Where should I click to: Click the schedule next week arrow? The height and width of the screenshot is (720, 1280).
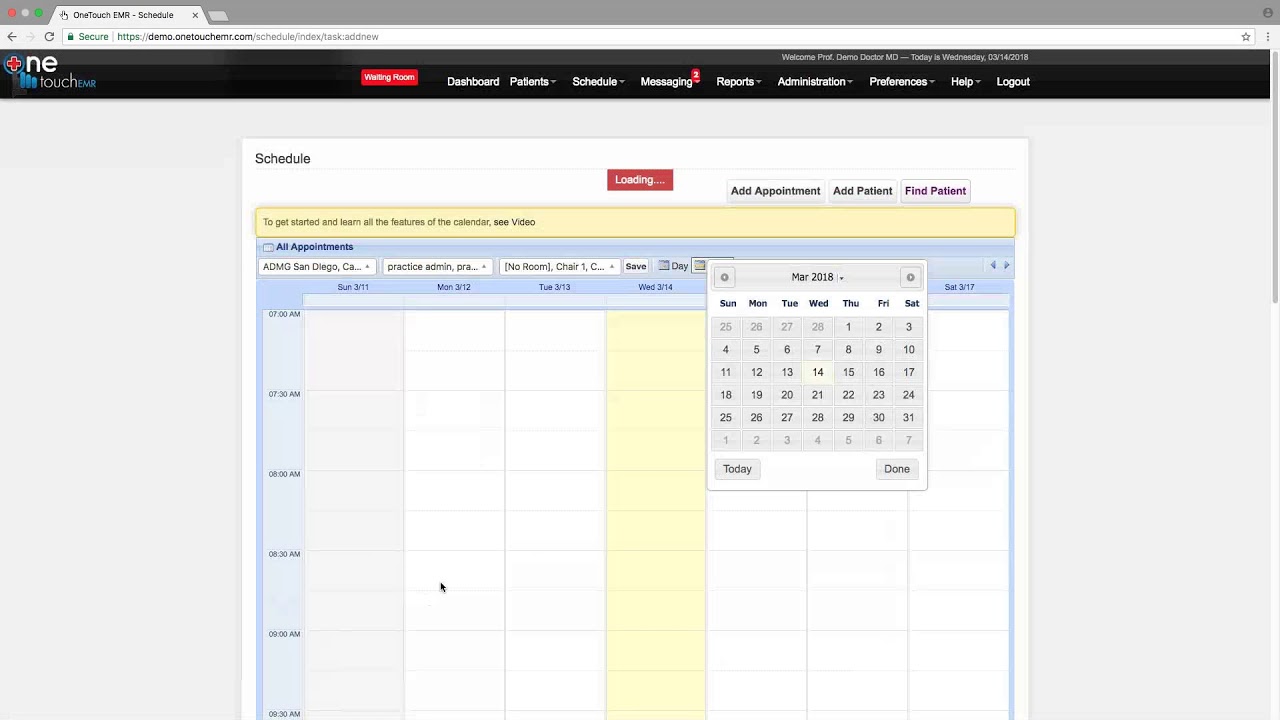point(1007,266)
